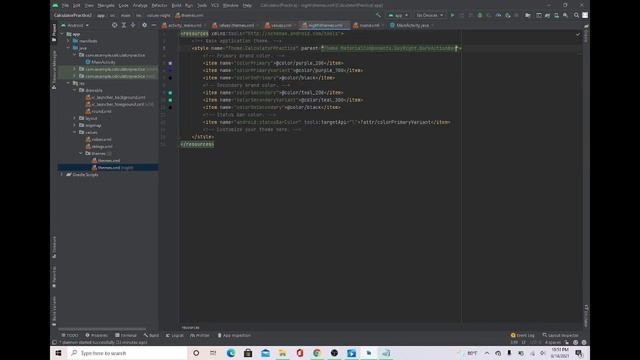The width and height of the screenshot is (640, 360).
Task: Click the teal colorSecondary gutter swatch
Action: click(x=170, y=93)
